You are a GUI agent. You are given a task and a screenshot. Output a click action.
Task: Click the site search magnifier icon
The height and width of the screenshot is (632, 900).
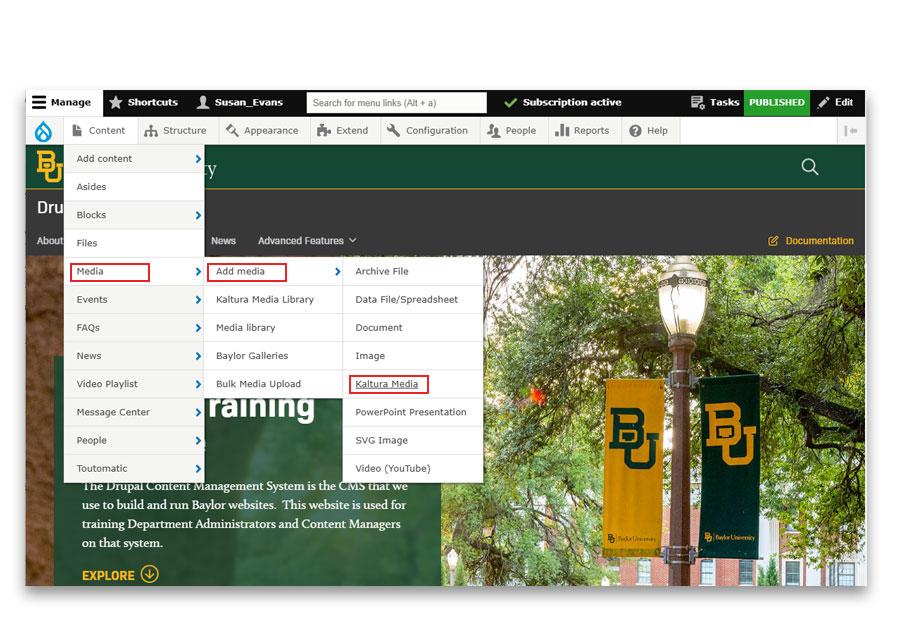(809, 167)
